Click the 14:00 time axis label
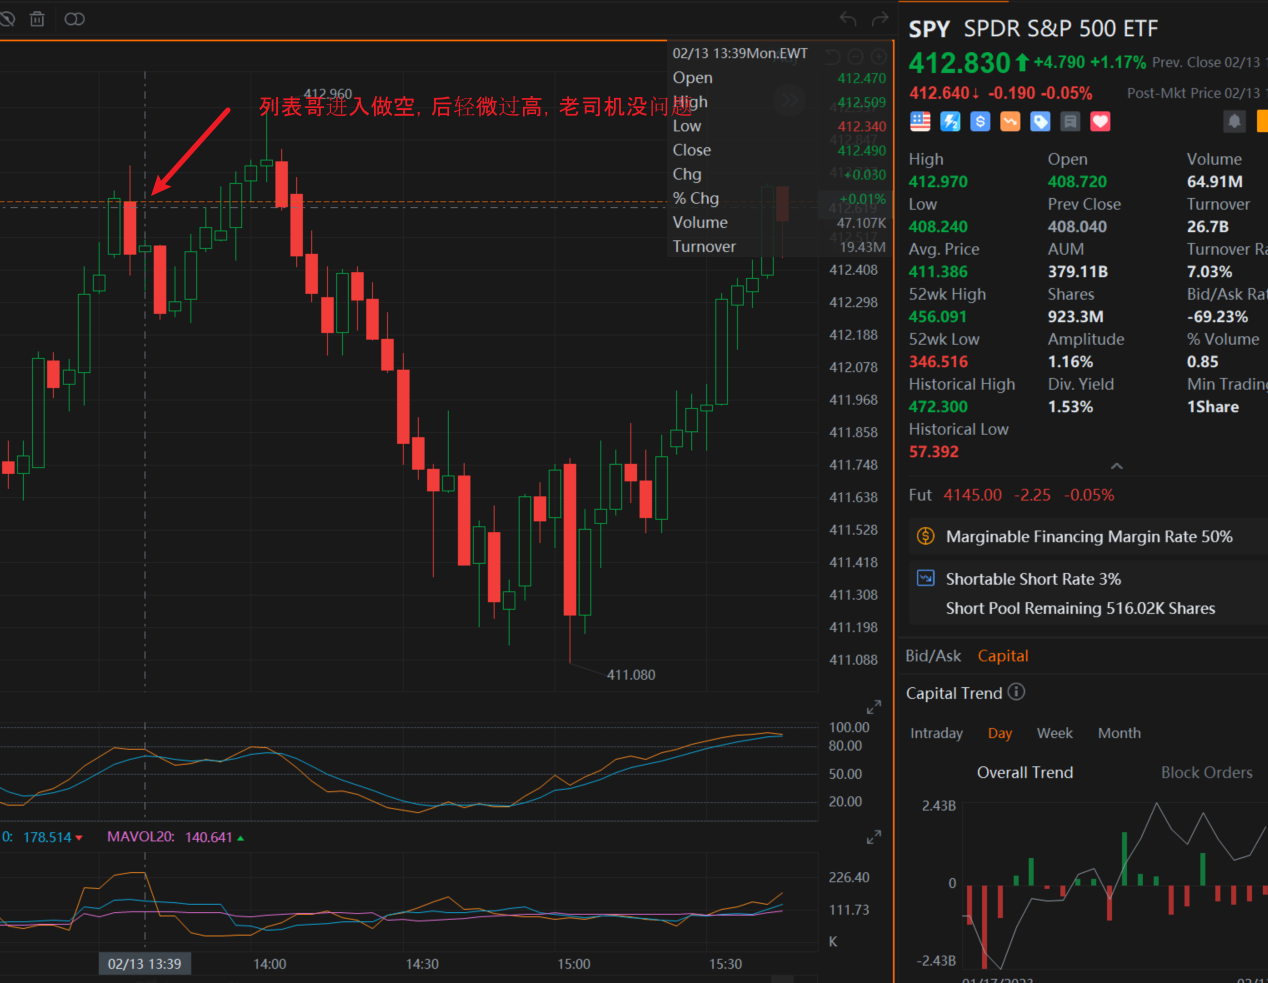Viewport: 1268px width, 983px height. [270, 964]
